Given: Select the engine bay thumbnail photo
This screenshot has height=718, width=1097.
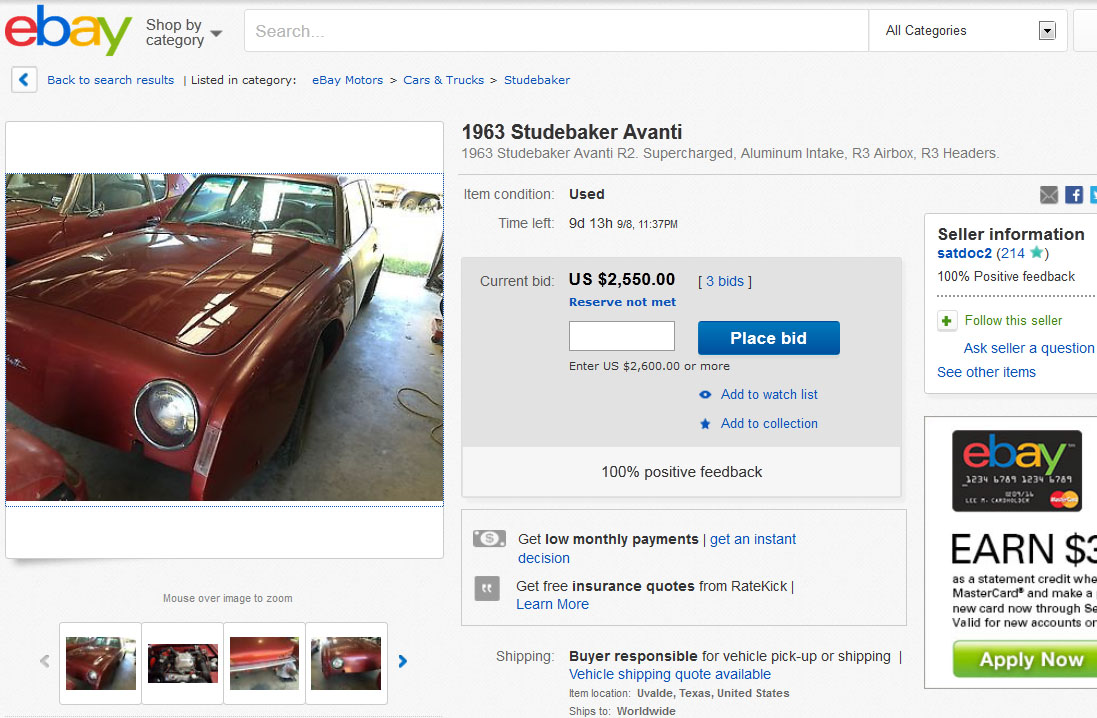Looking at the screenshot, I should 183,661.
